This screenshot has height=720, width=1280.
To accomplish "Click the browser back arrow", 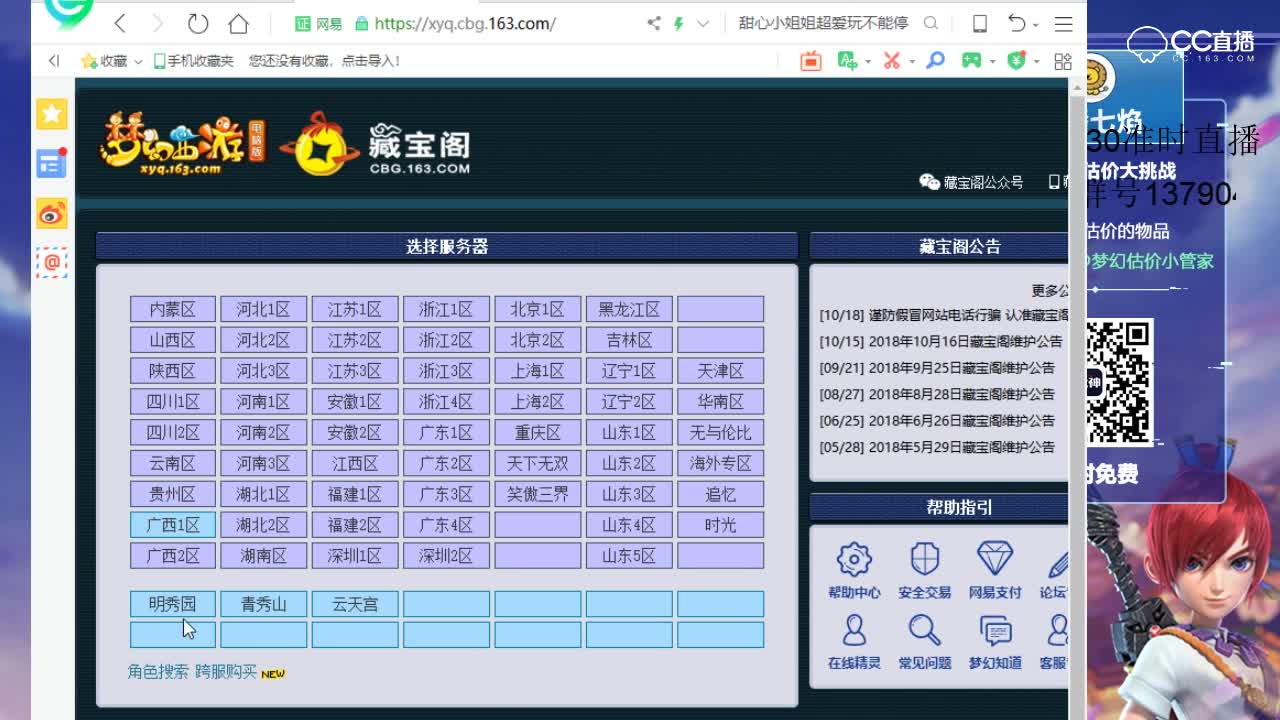I will [x=120, y=23].
